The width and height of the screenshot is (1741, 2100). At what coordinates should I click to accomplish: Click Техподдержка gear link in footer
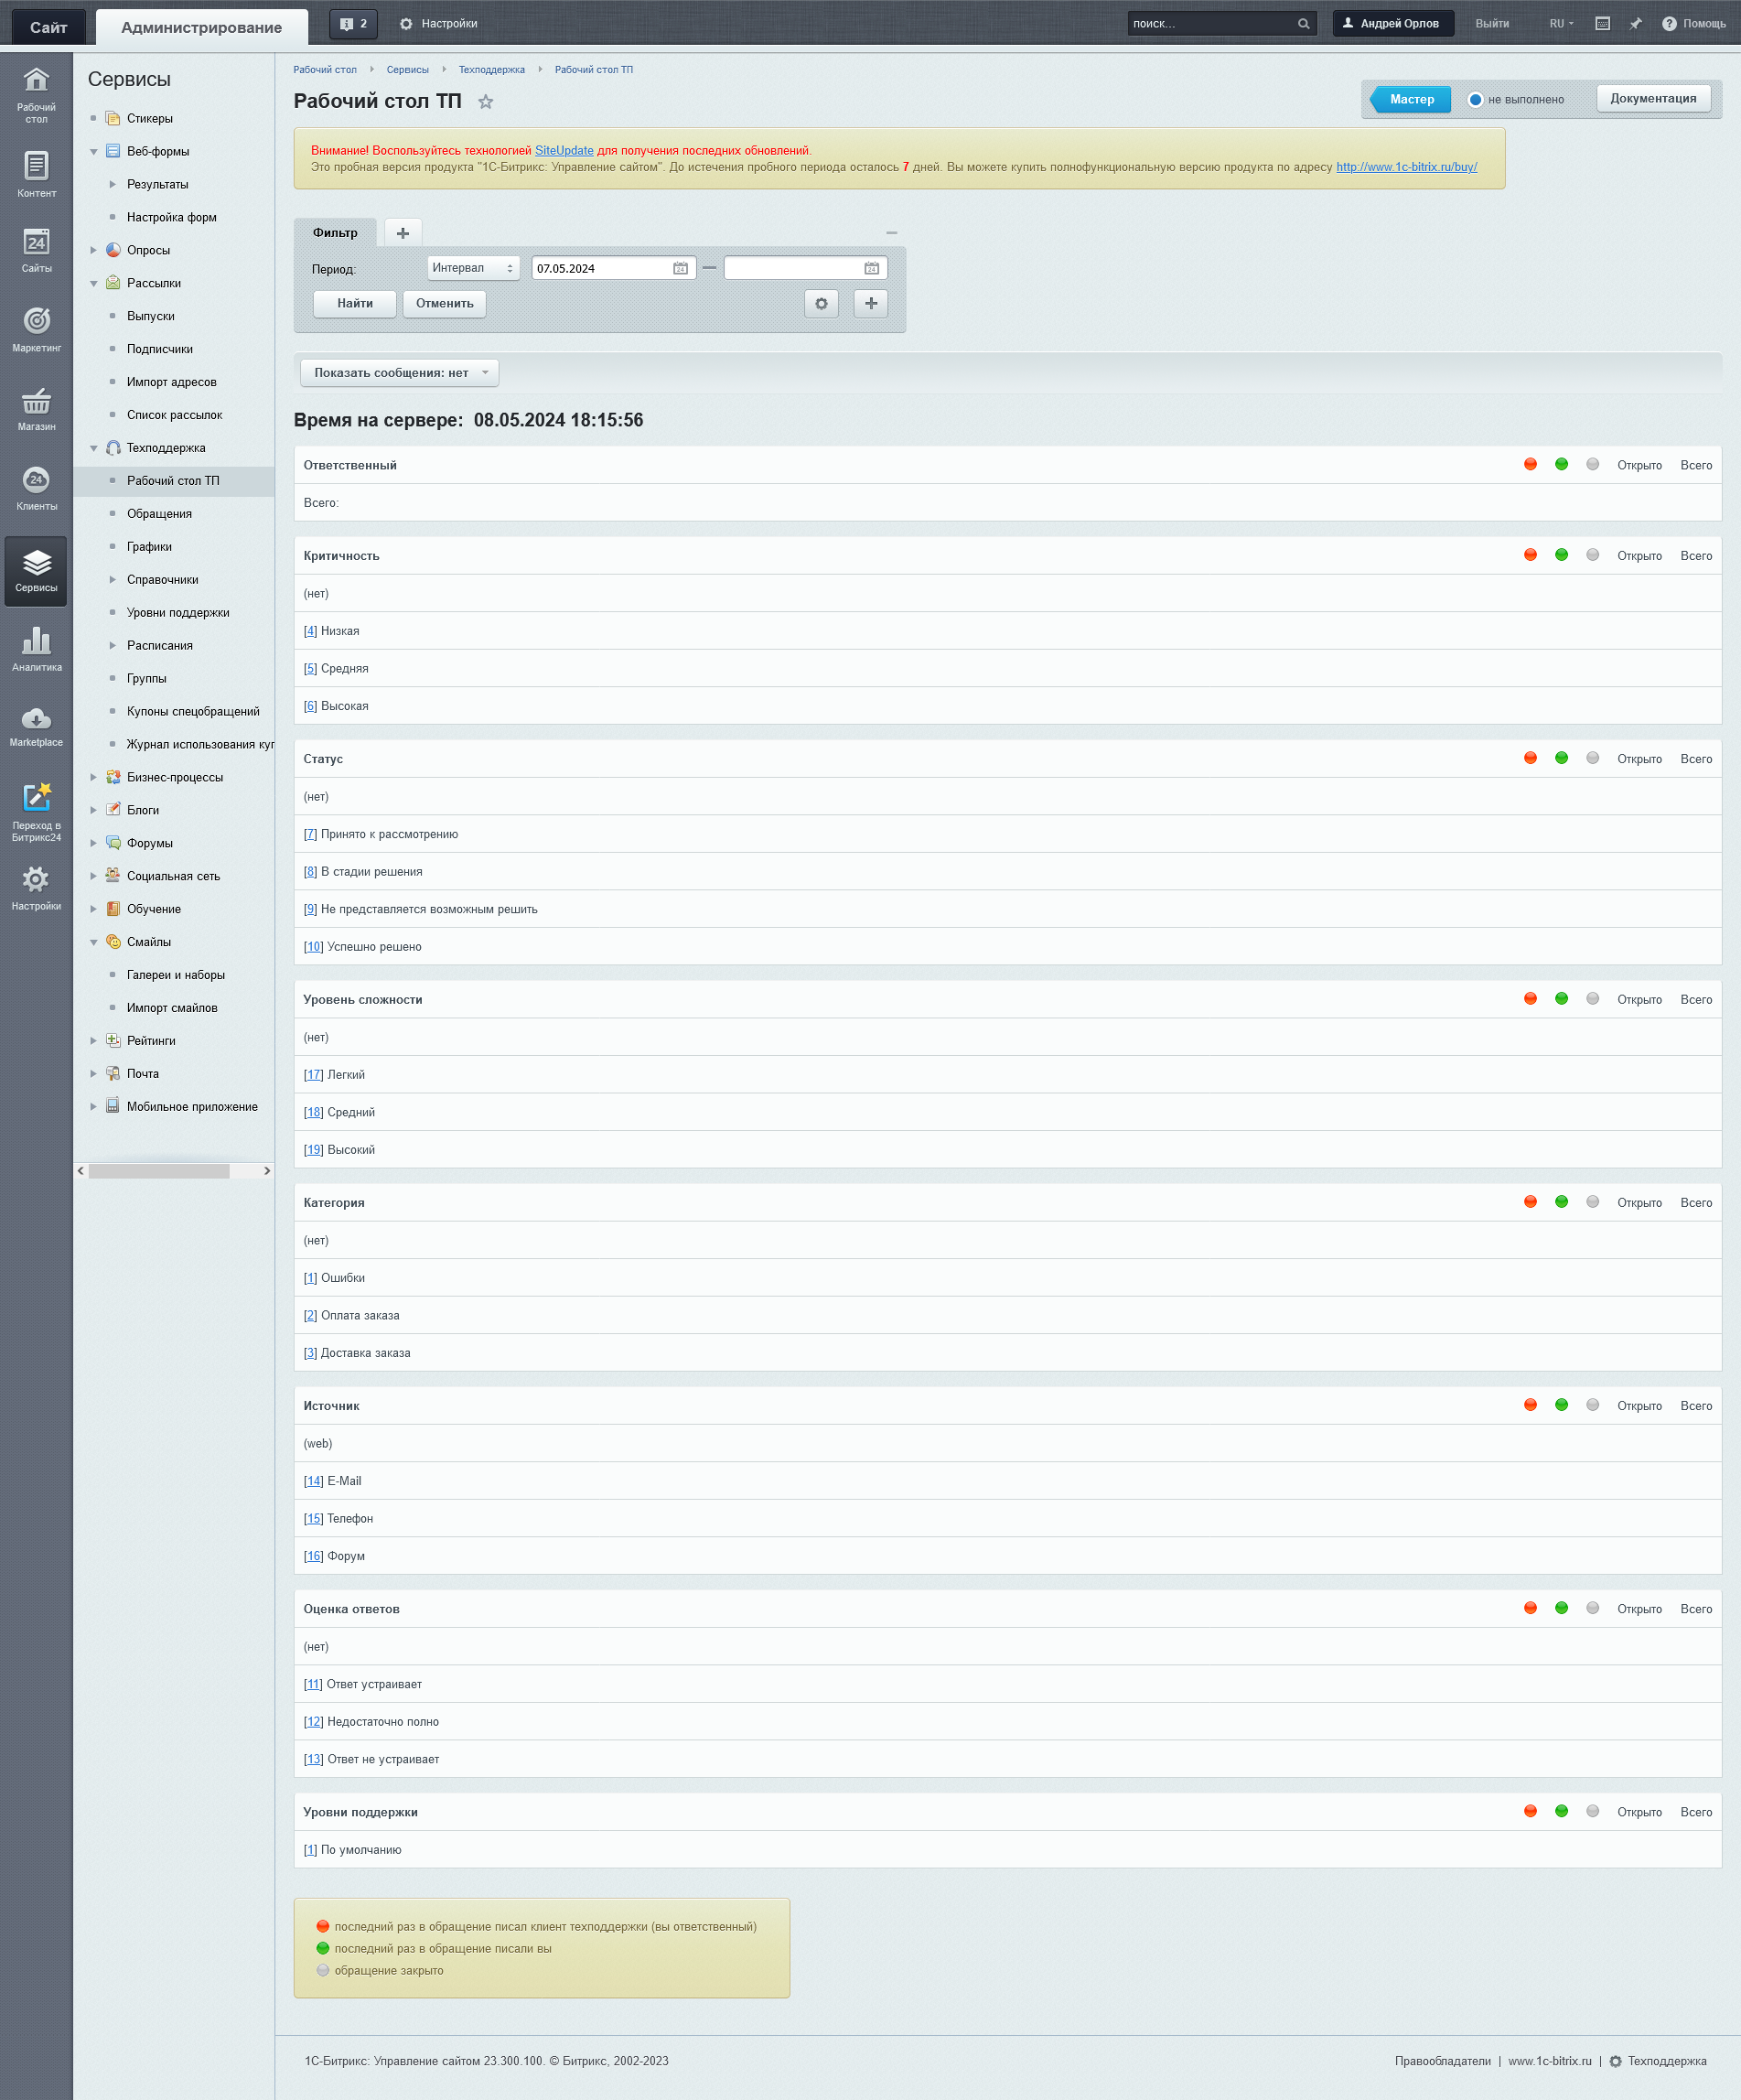pos(1657,2061)
